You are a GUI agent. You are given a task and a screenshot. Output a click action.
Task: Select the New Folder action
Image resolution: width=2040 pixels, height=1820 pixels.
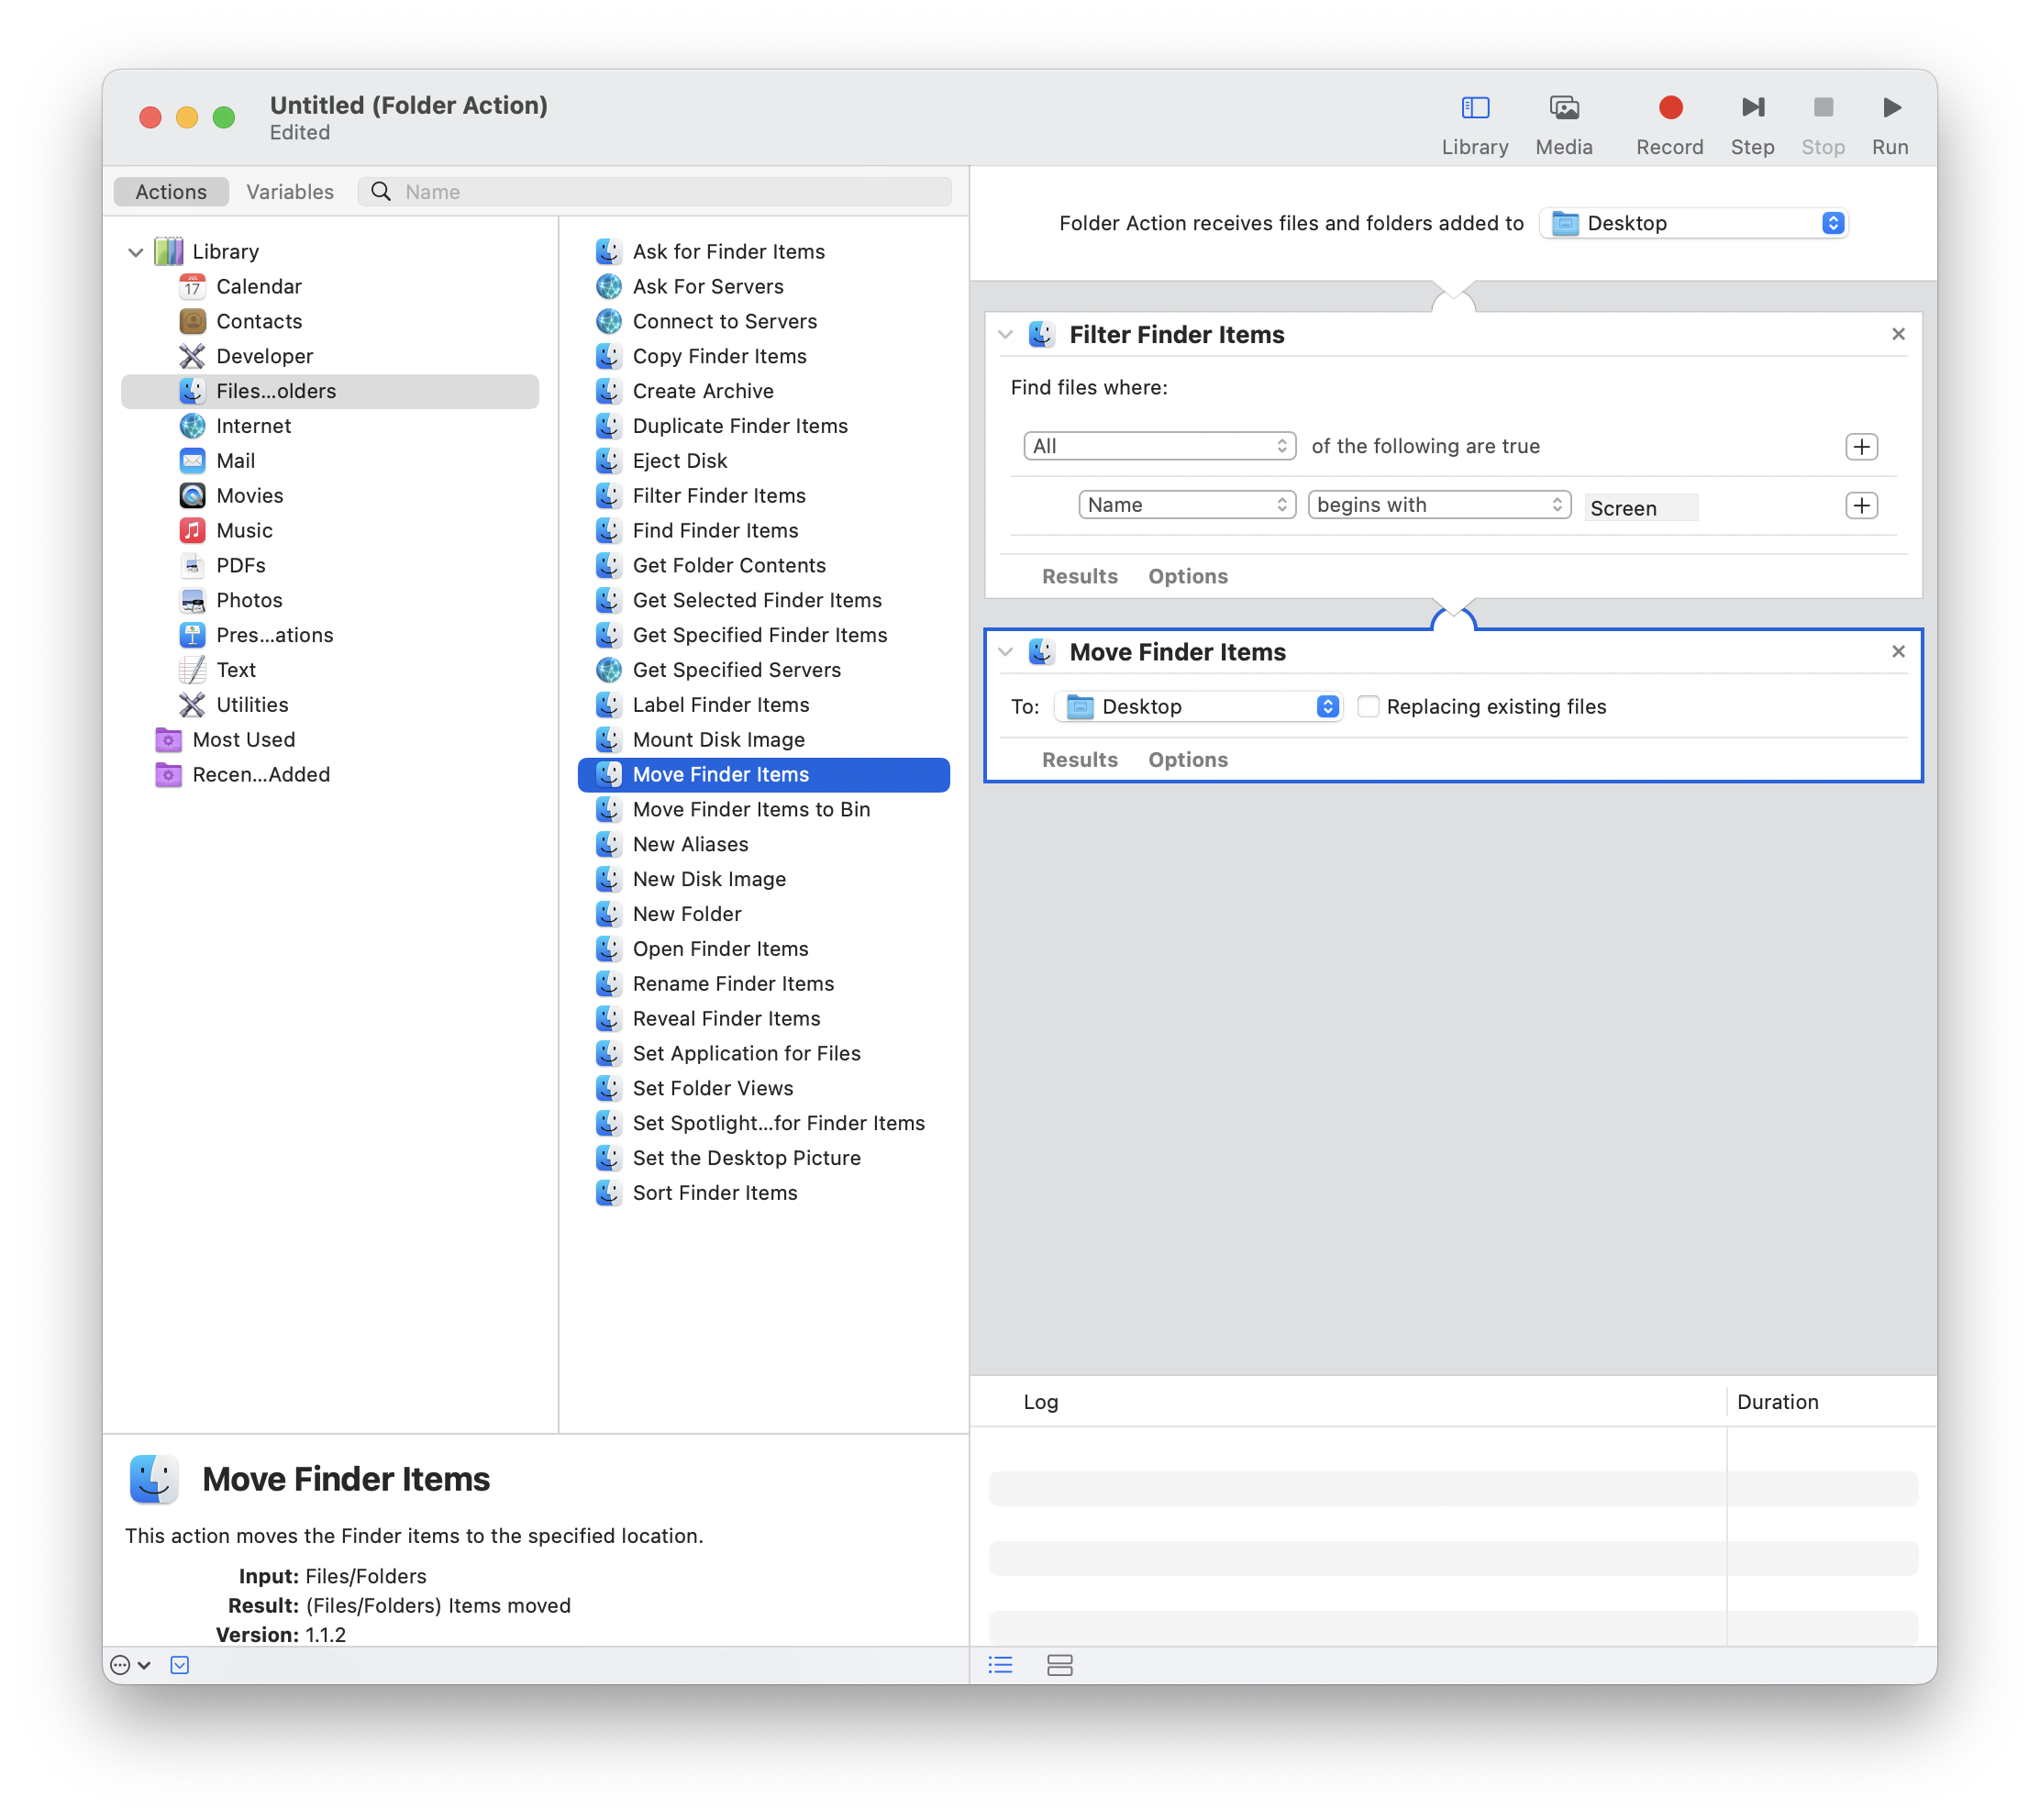(687, 914)
